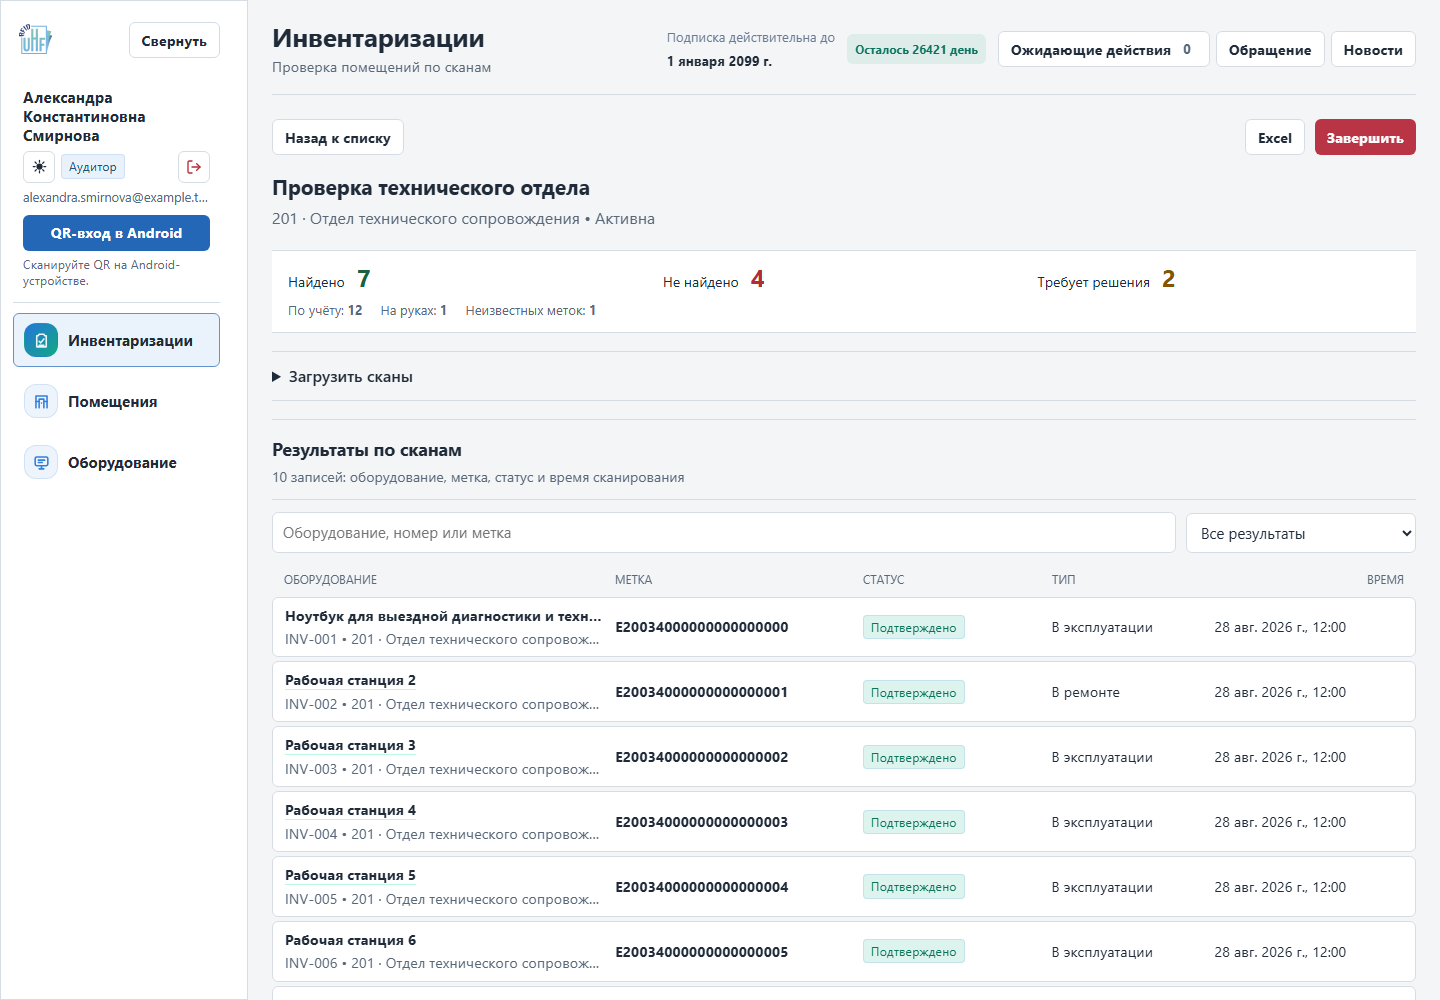Open Ожидающие действия
The image size is (1440, 1000).
coord(1104,49)
